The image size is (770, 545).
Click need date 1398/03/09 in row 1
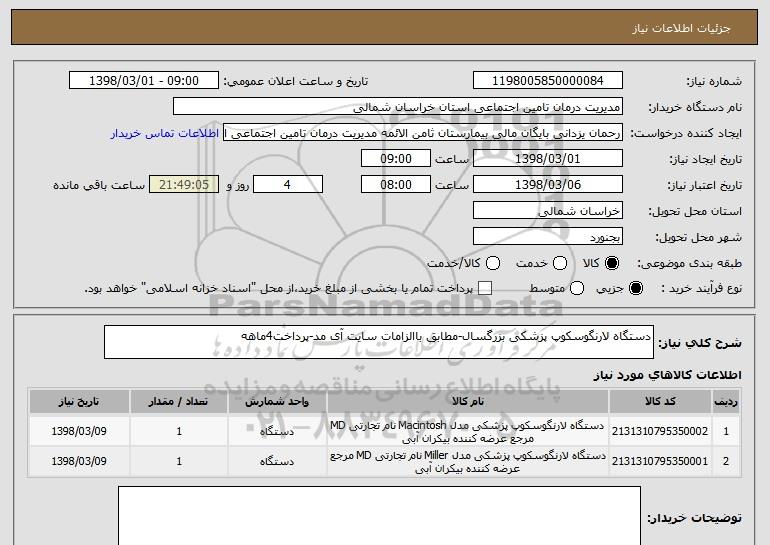79,431
